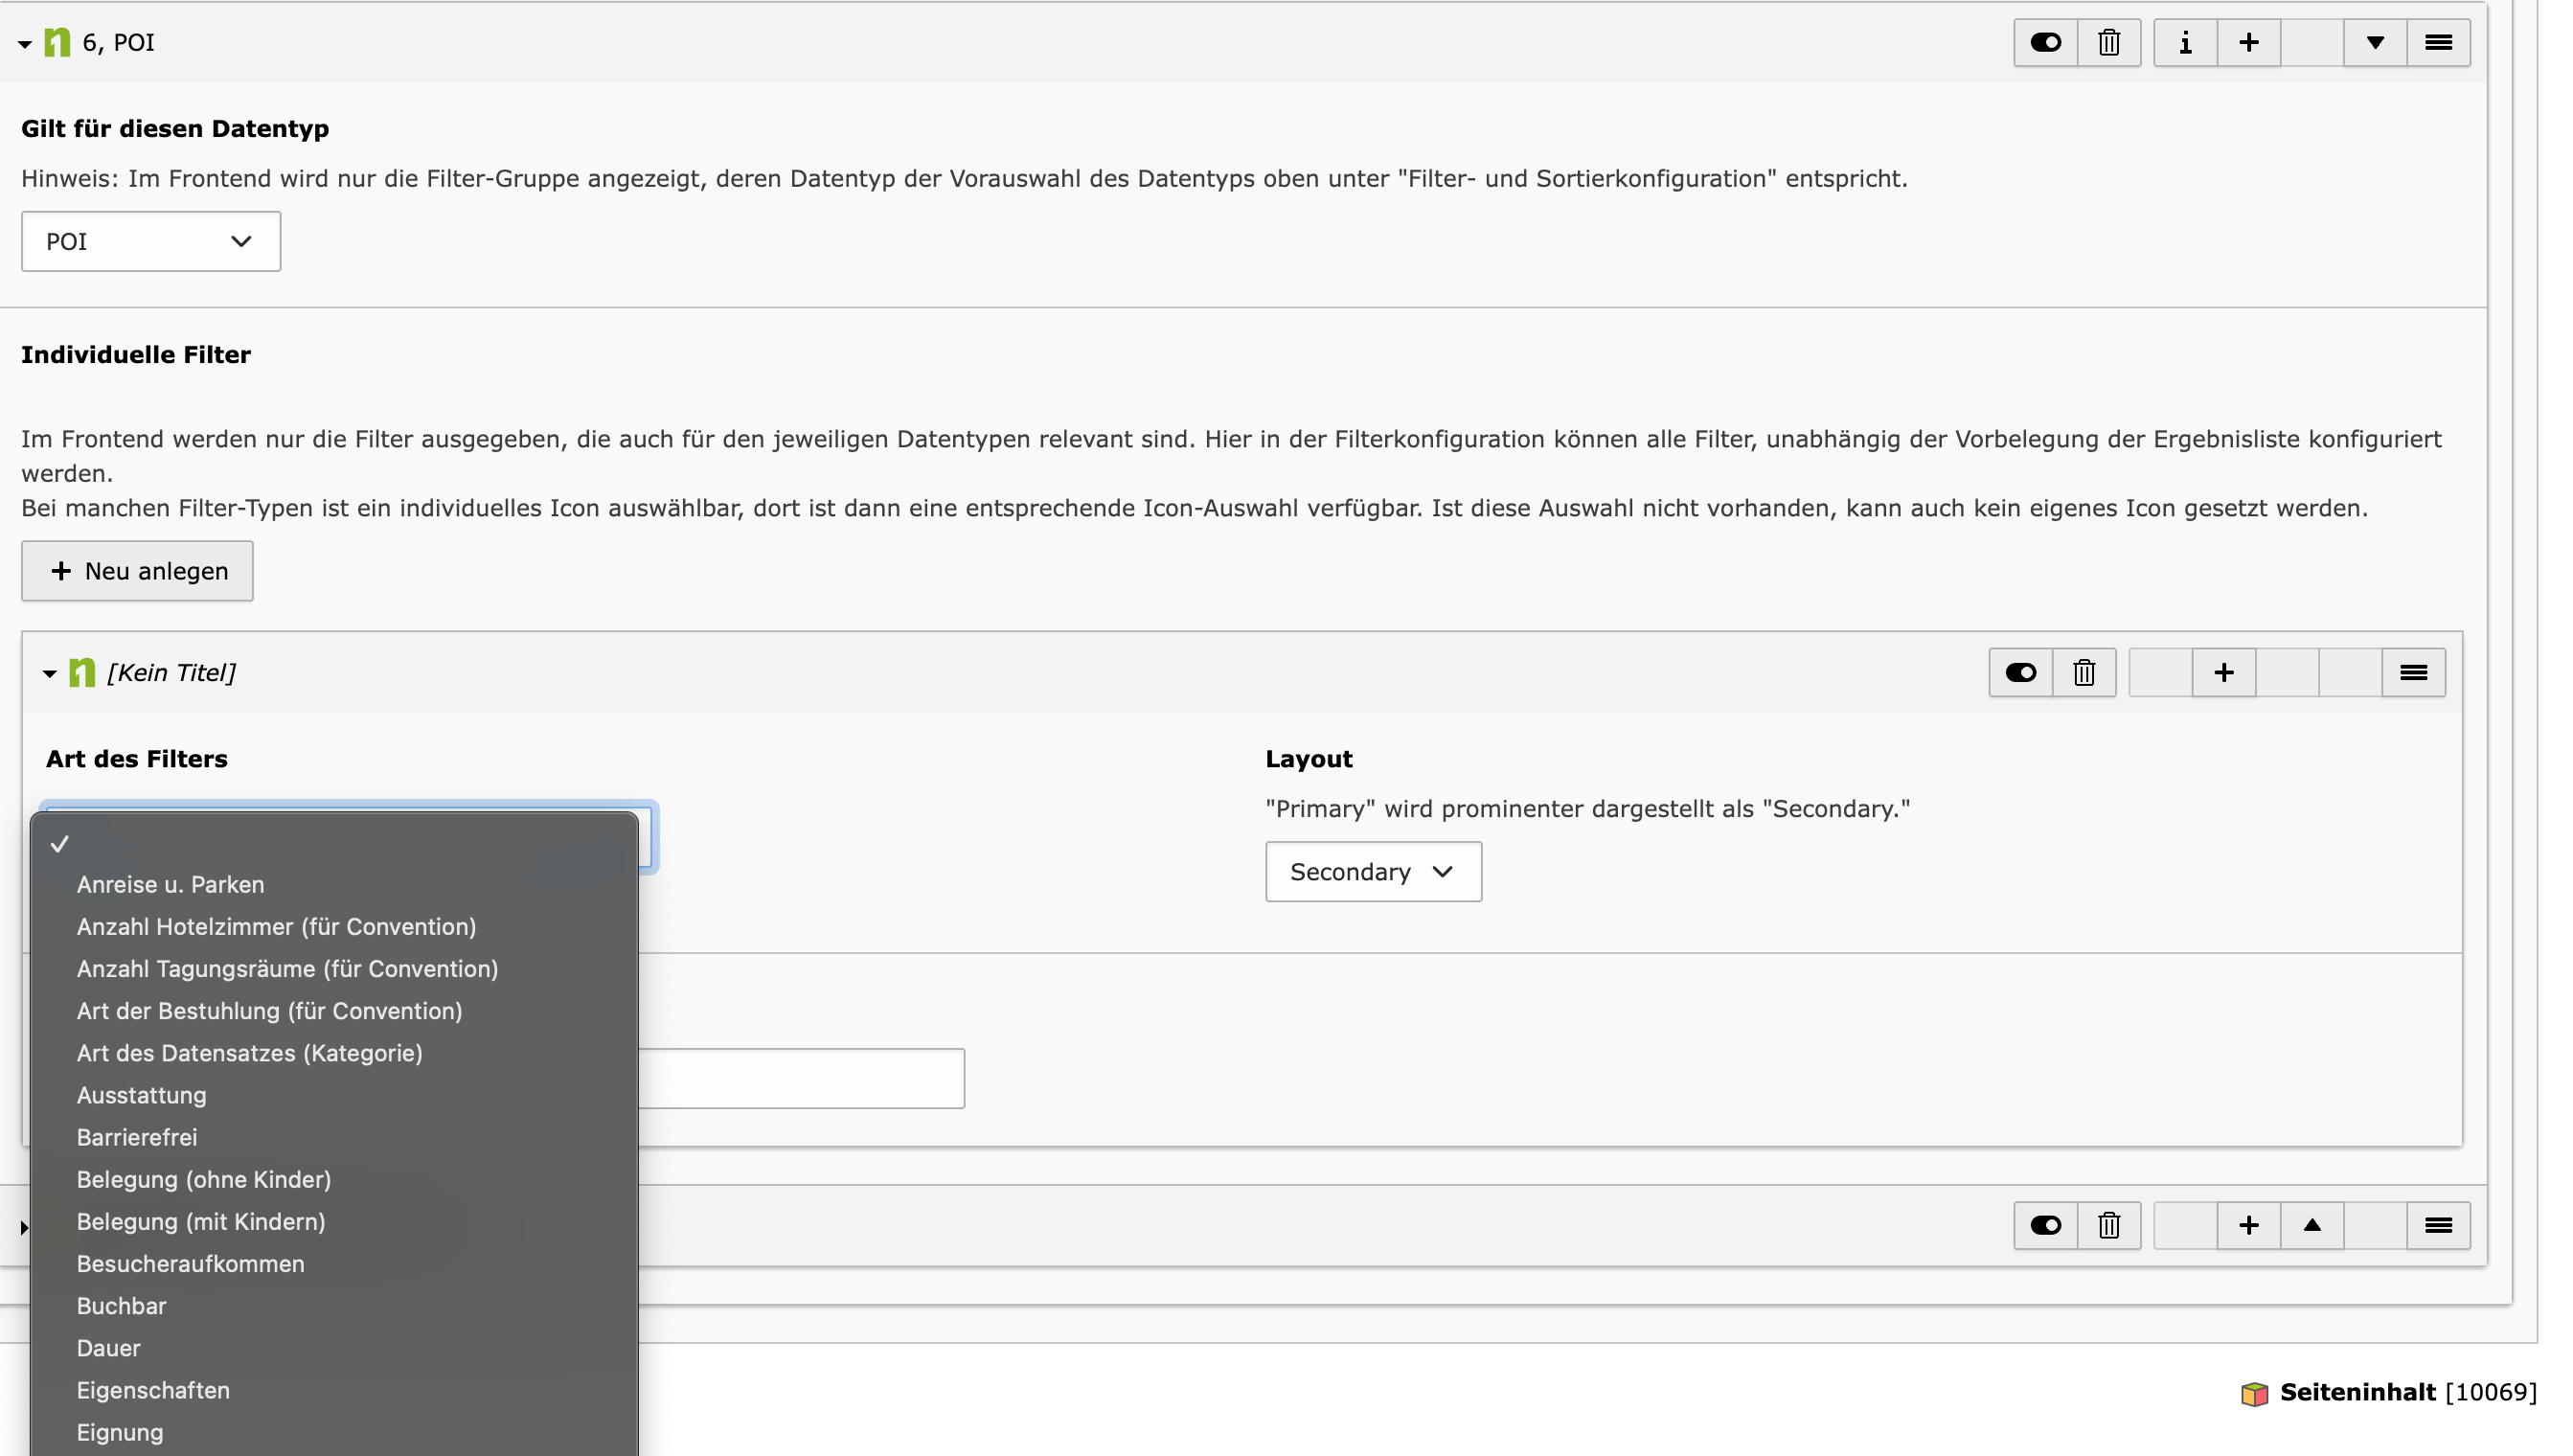The image size is (2573, 1456).
Task: Click the text input field beside dropdown list
Action: coord(800,1078)
